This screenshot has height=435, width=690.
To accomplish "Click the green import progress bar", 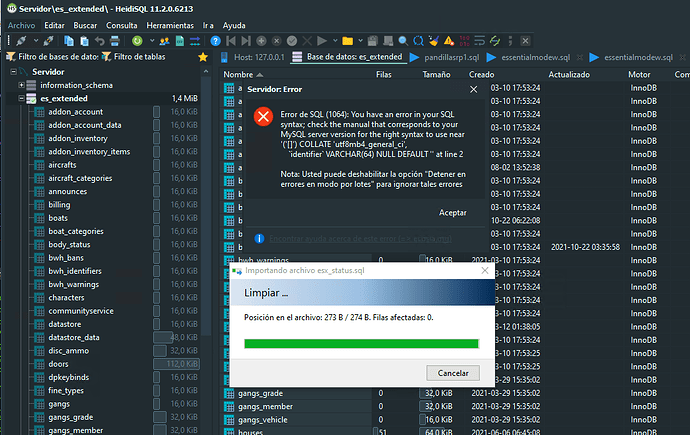I will click(x=361, y=343).
